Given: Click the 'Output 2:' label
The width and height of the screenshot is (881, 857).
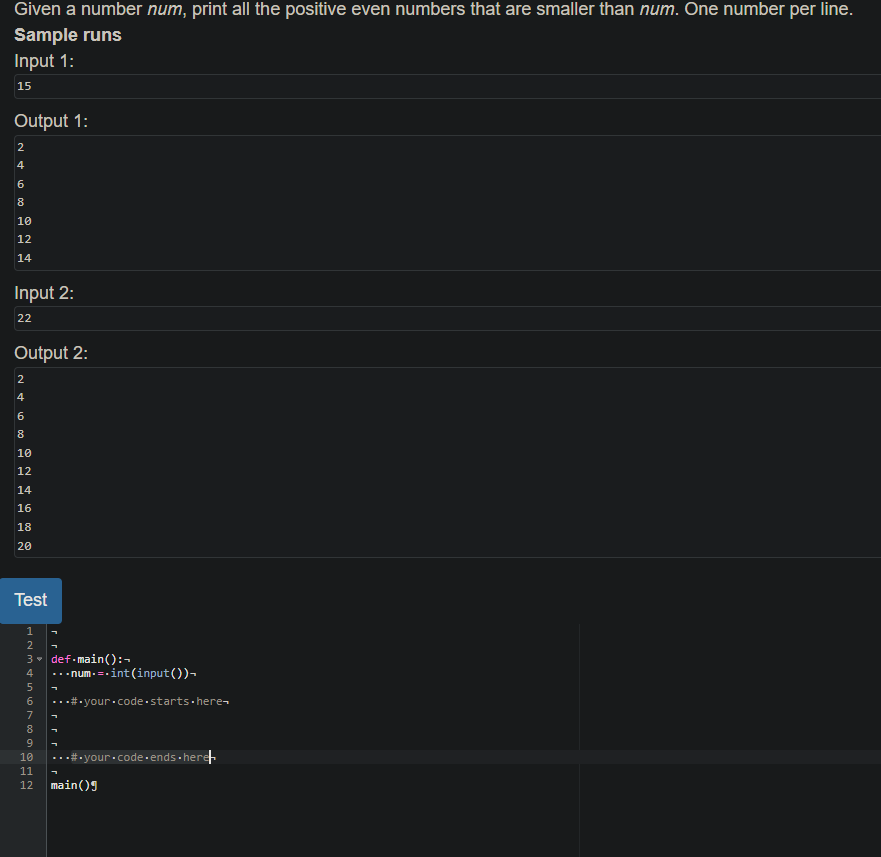Looking at the screenshot, I should tap(51, 353).
